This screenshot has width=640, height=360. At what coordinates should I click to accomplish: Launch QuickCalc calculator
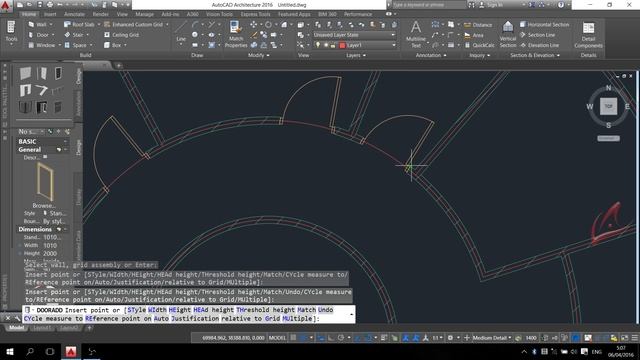click(x=479, y=45)
